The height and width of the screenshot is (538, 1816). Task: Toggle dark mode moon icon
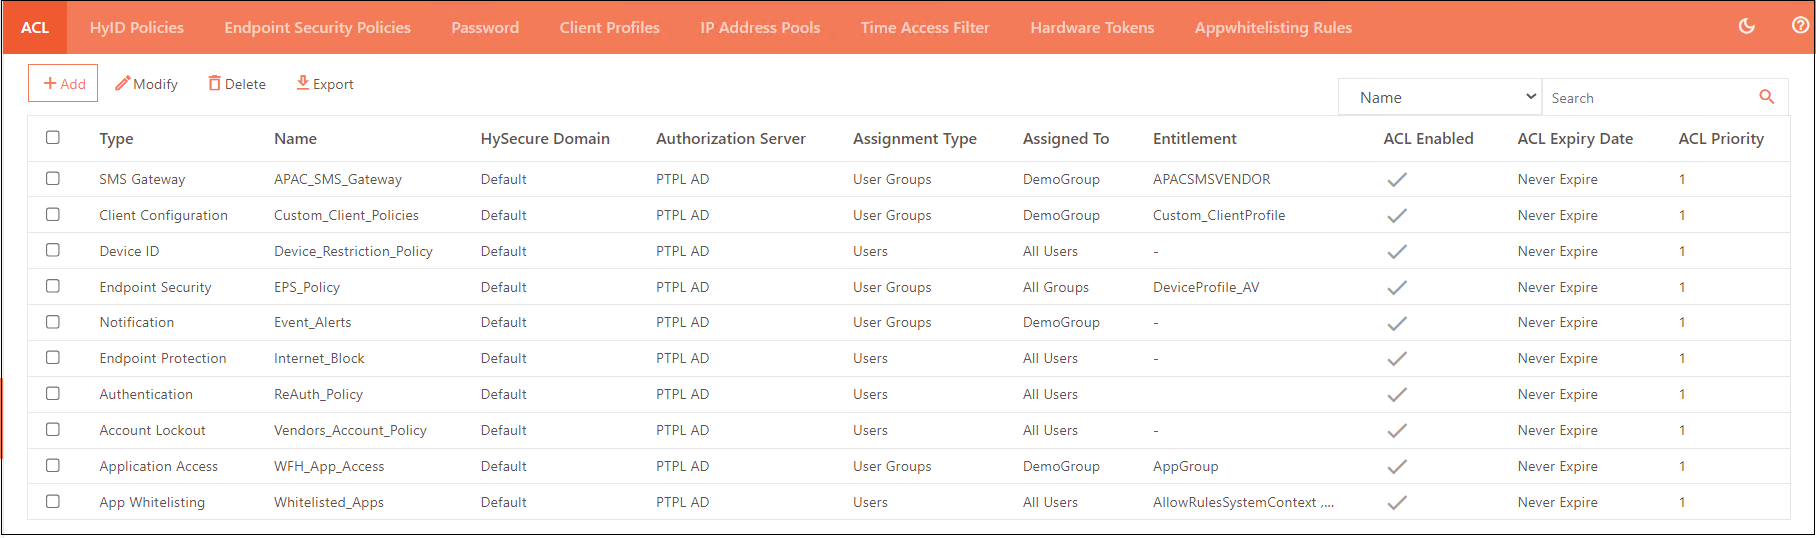pyautogui.click(x=1747, y=27)
